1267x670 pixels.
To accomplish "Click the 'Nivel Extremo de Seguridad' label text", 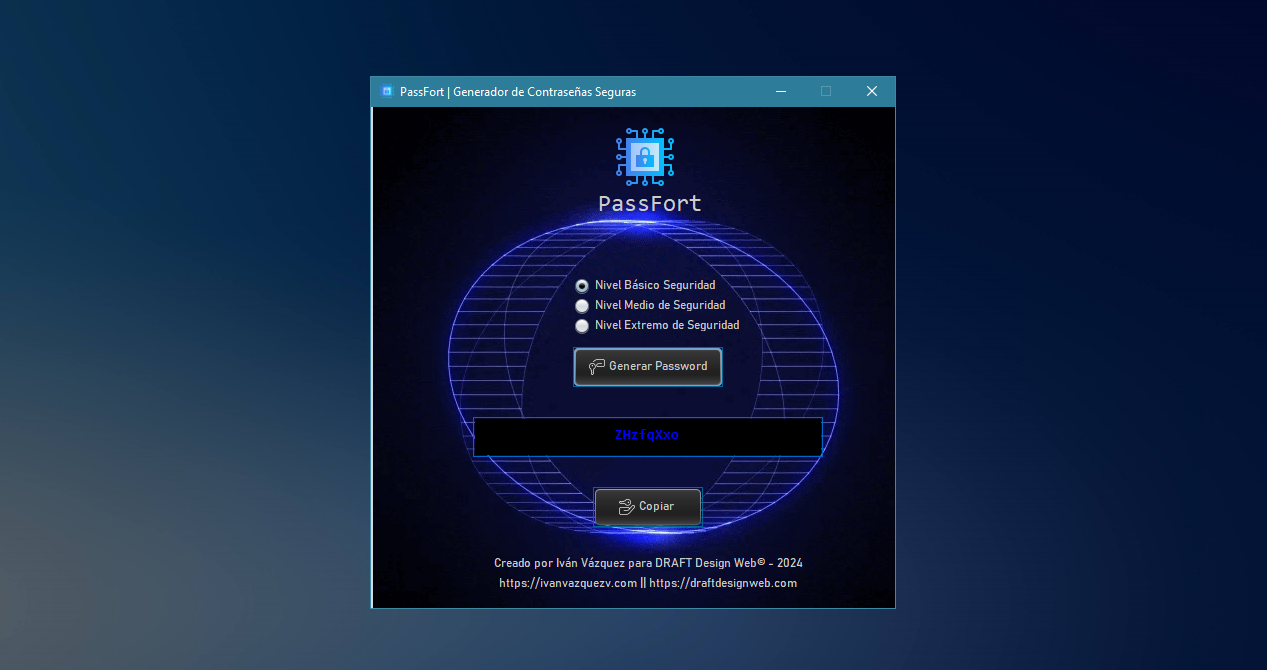I will (667, 326).
